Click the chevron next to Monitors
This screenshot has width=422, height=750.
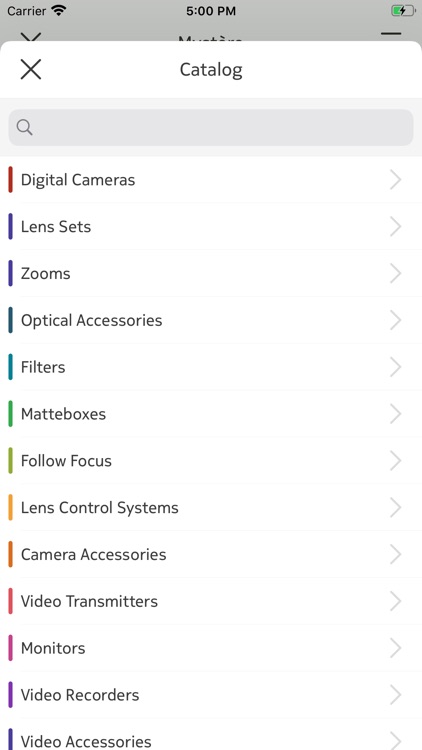[x=395, y=648]
